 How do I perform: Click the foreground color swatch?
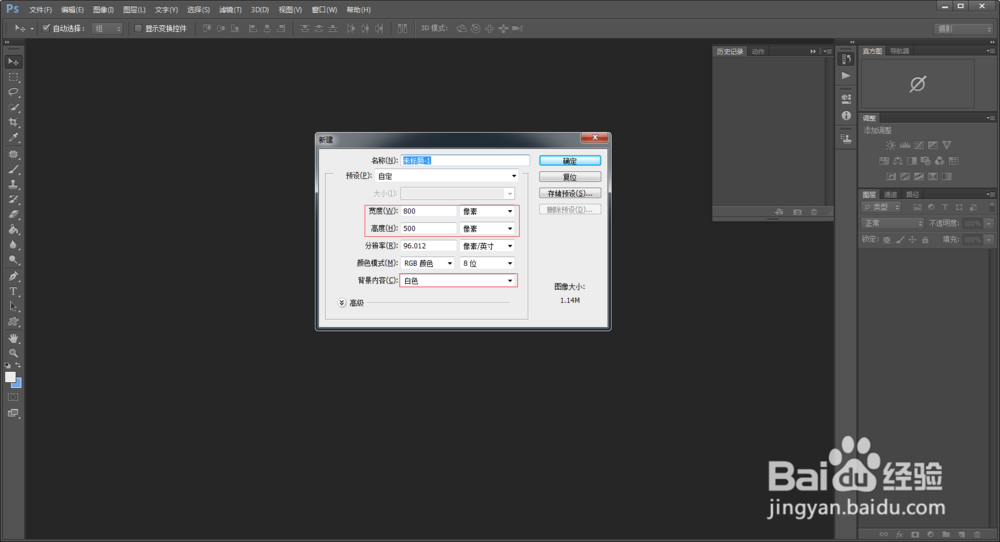click(x=10, y=376)
